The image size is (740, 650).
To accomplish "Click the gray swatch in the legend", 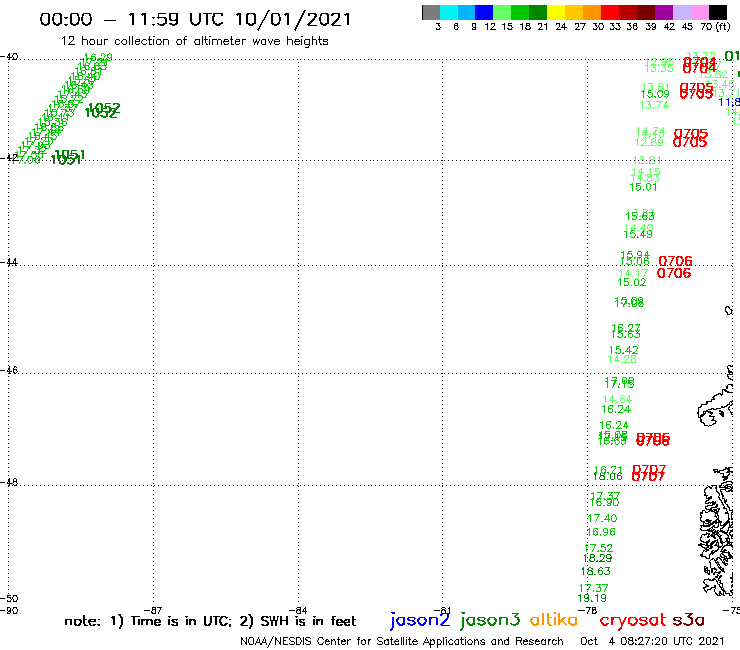I will coord(431,12).
